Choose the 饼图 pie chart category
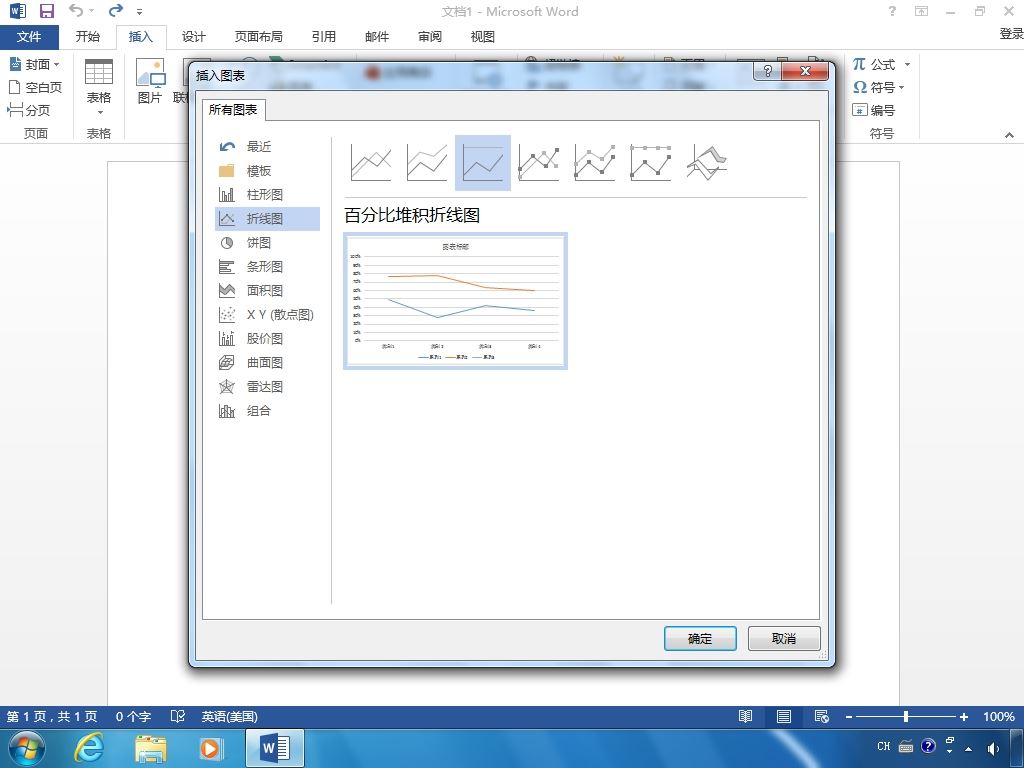 (267, 243)
